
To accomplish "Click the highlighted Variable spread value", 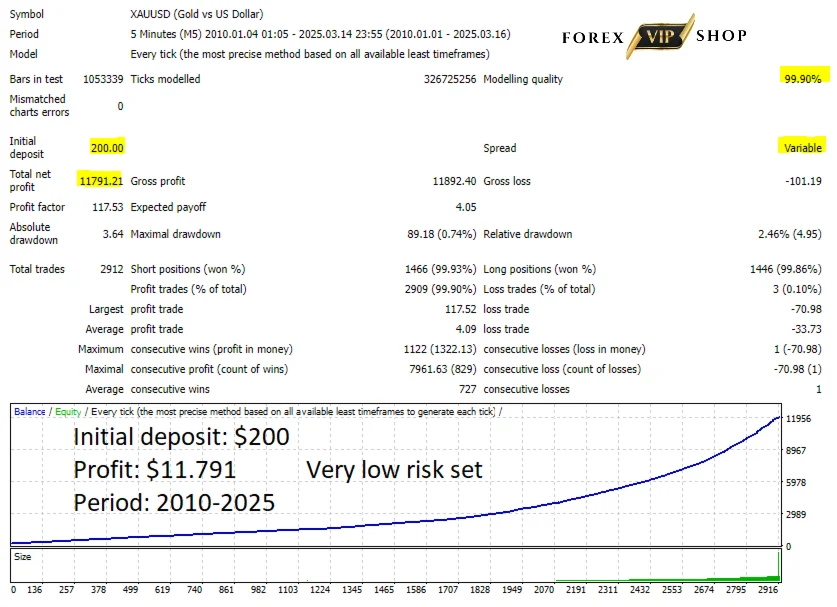I will click(802, 147).
